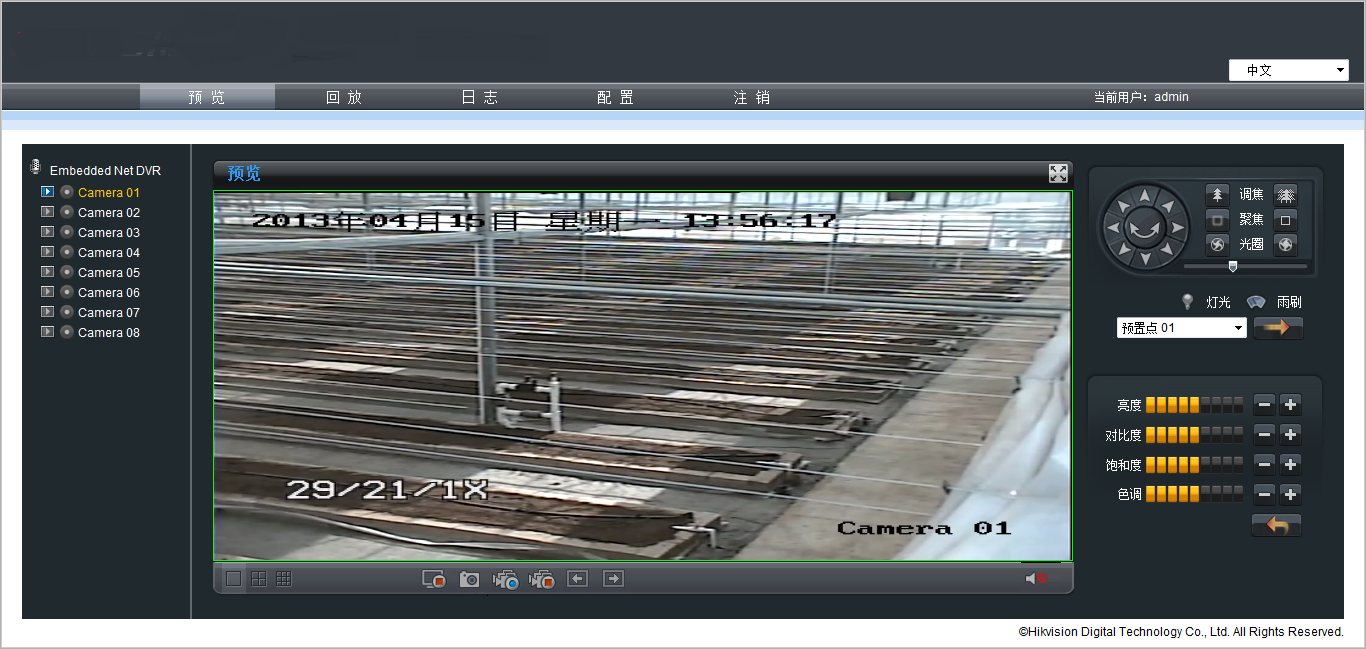The width and height of the screenshot is (1366, 649).
Task: Open the 配置 configuration tab
Action: pos(615,97)
